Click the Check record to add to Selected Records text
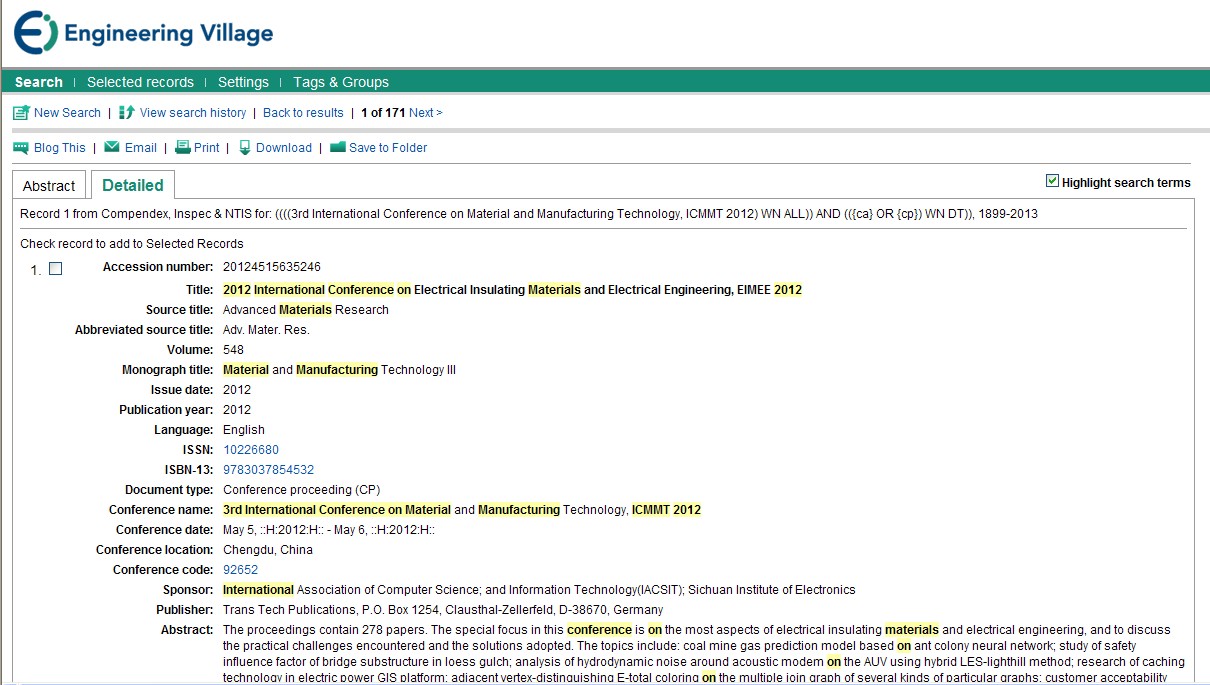This screenshot has height=685, width=1210. tap(132, 244)
